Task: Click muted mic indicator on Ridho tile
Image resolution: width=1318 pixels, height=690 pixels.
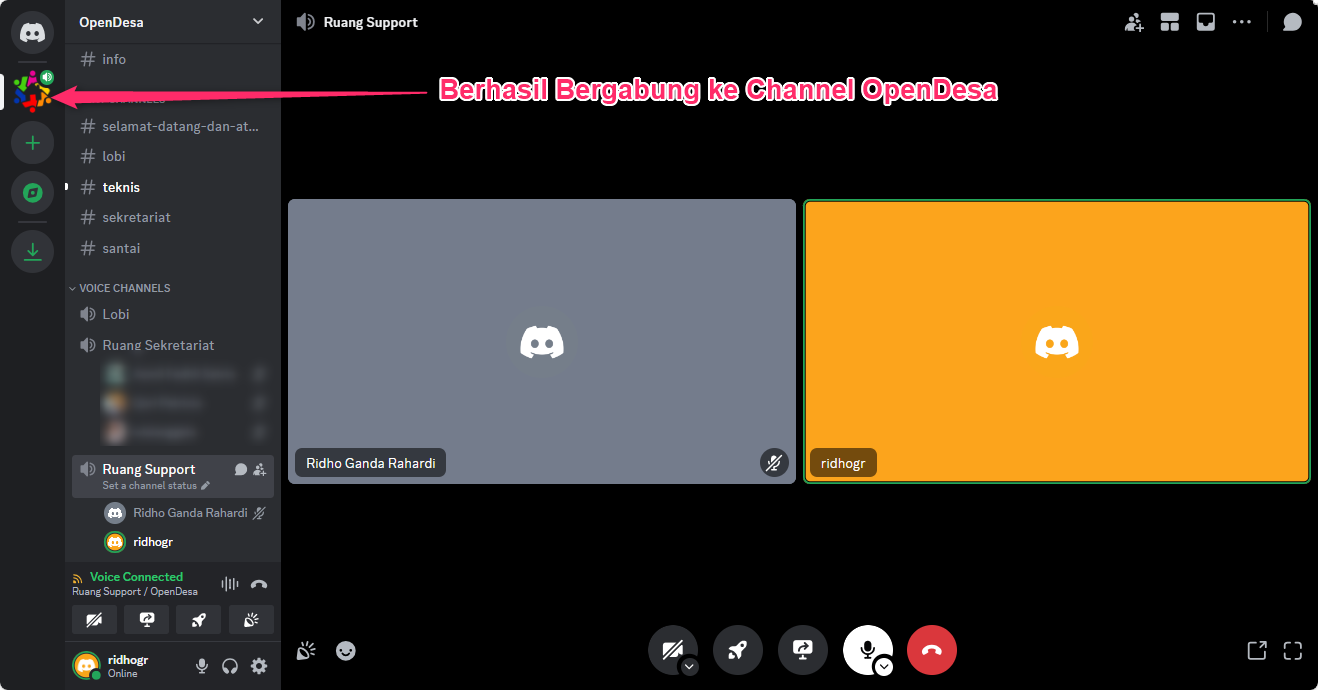Action: (x=773, y=462)
